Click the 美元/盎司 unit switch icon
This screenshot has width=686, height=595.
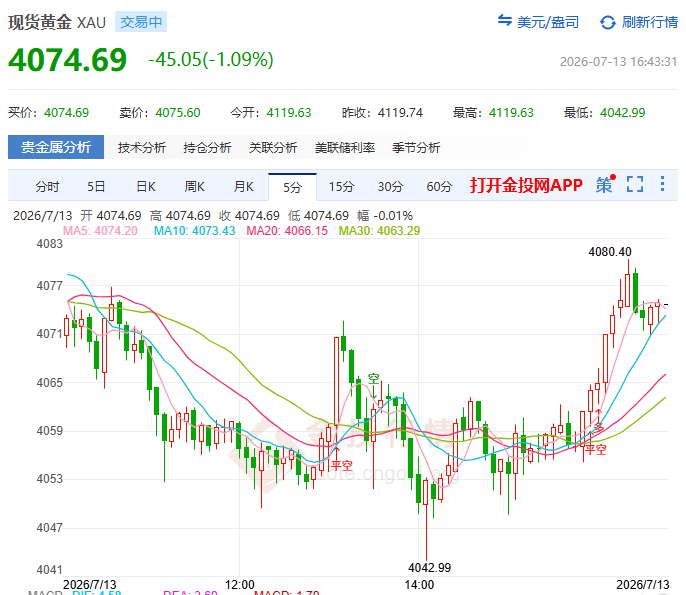(x=504, y=20)
